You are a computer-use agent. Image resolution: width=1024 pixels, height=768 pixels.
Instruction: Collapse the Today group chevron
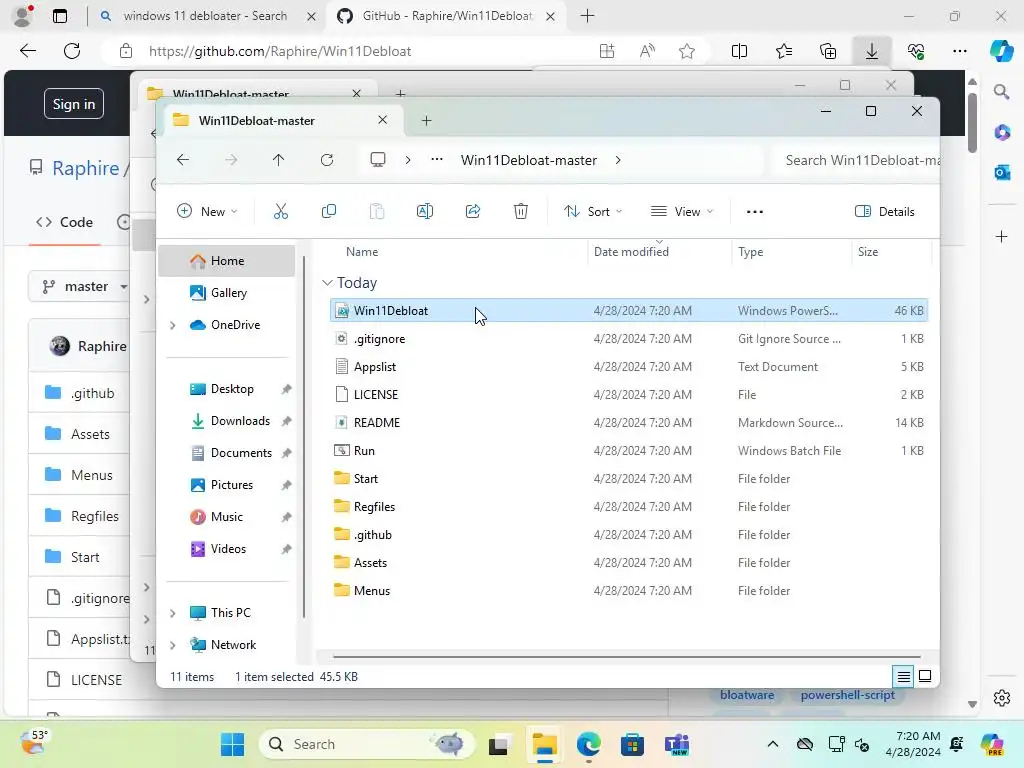327,283
